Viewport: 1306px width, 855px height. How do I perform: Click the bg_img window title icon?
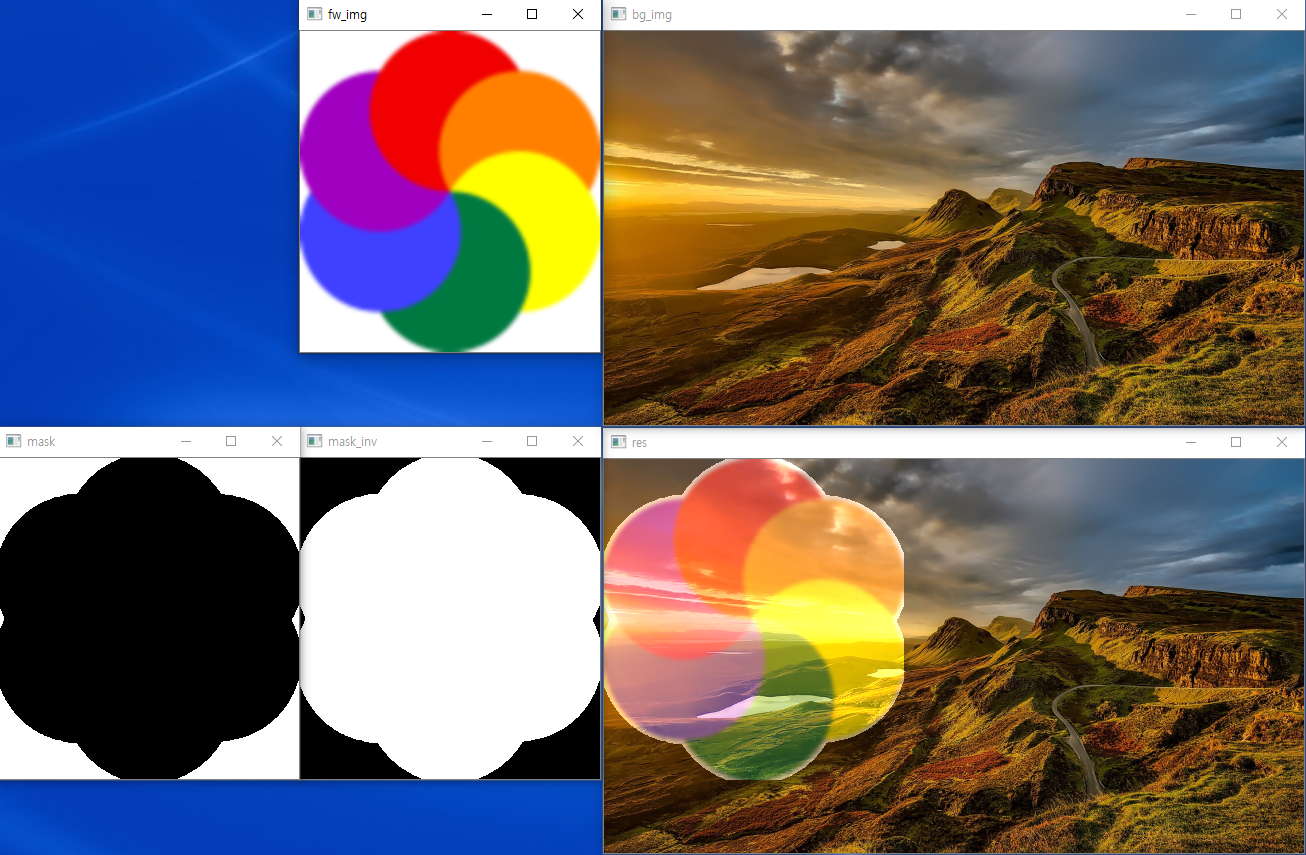pyautogui.click(x=618, y=14)
